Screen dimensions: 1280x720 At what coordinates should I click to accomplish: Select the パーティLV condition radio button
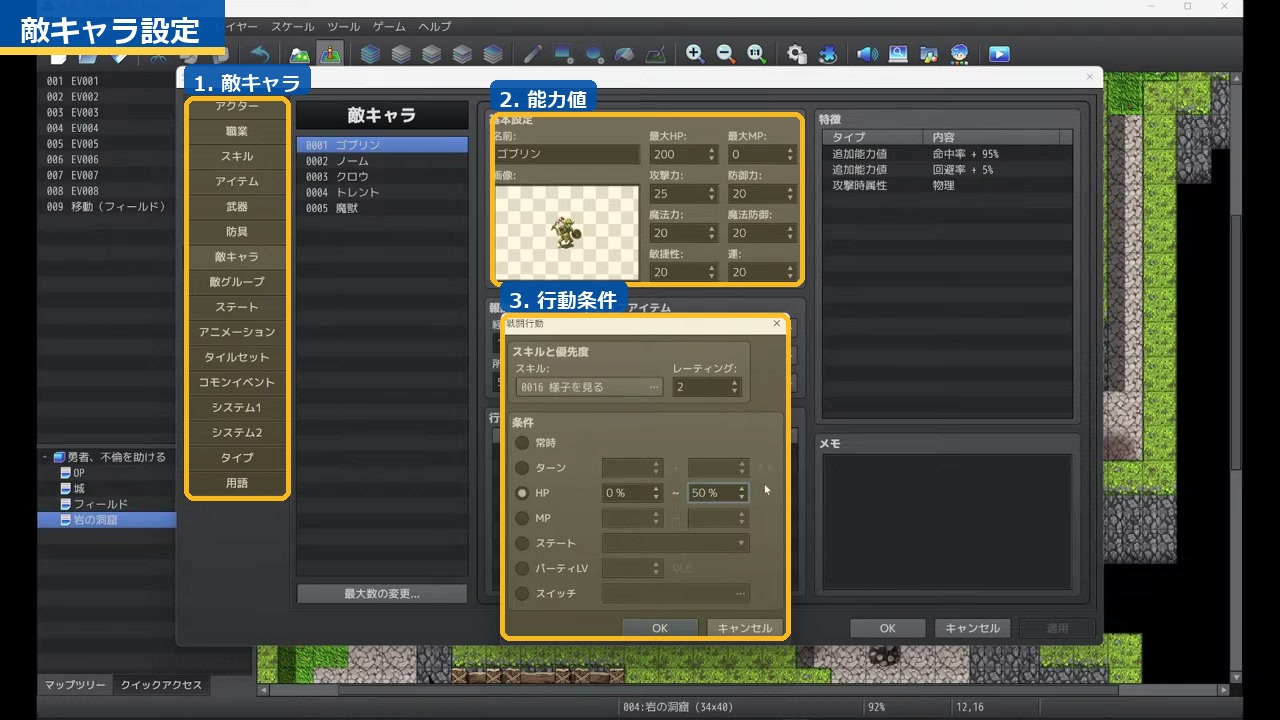point(522,568)
